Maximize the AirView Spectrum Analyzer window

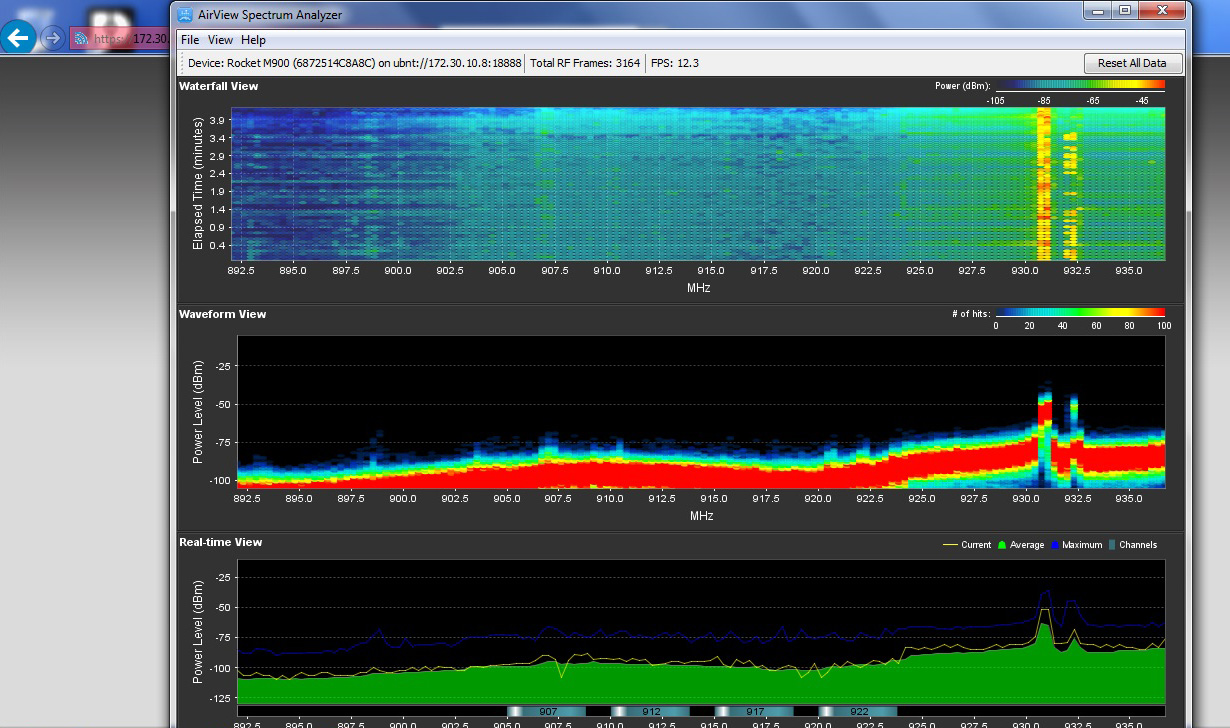(1125, 10)
